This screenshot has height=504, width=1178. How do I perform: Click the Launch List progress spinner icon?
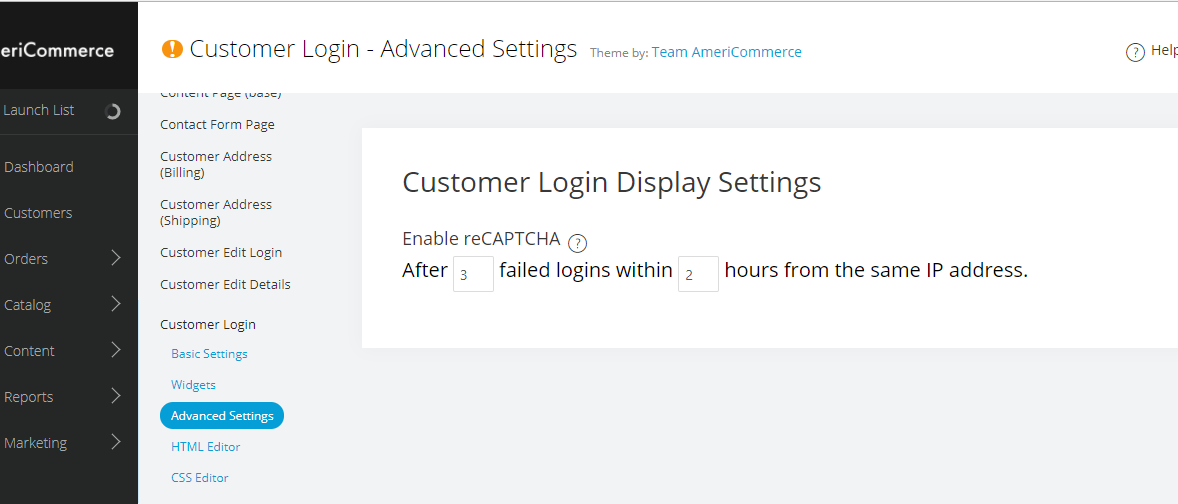click(113, 111)
